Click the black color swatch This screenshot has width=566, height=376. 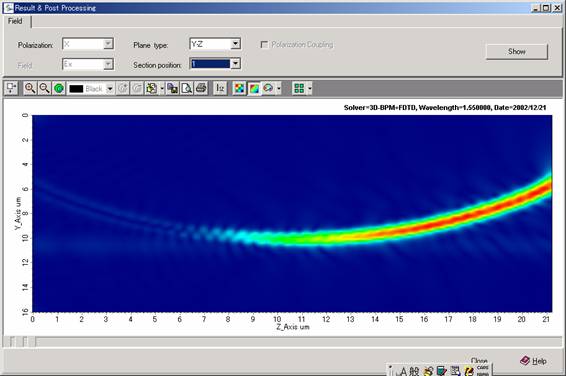[76, 89]
